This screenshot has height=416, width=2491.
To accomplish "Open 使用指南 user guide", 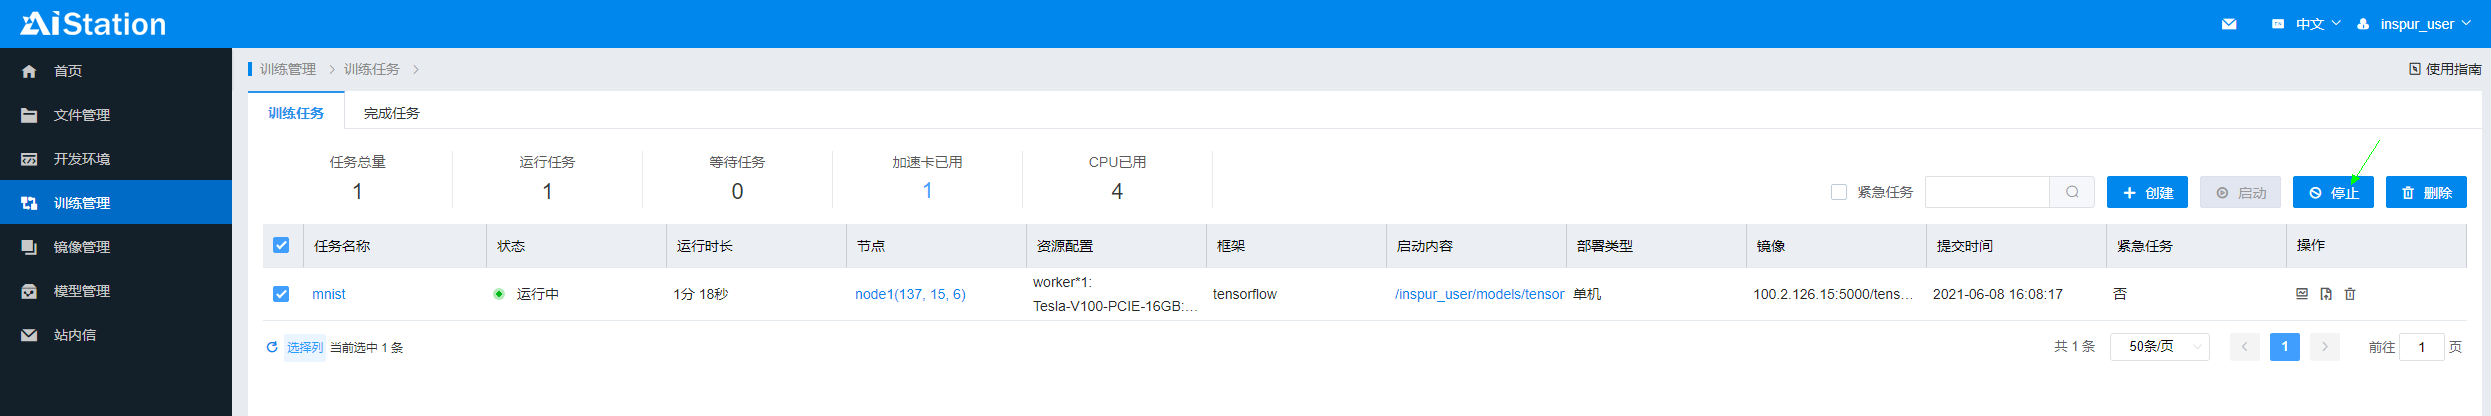I will 2445,69.
